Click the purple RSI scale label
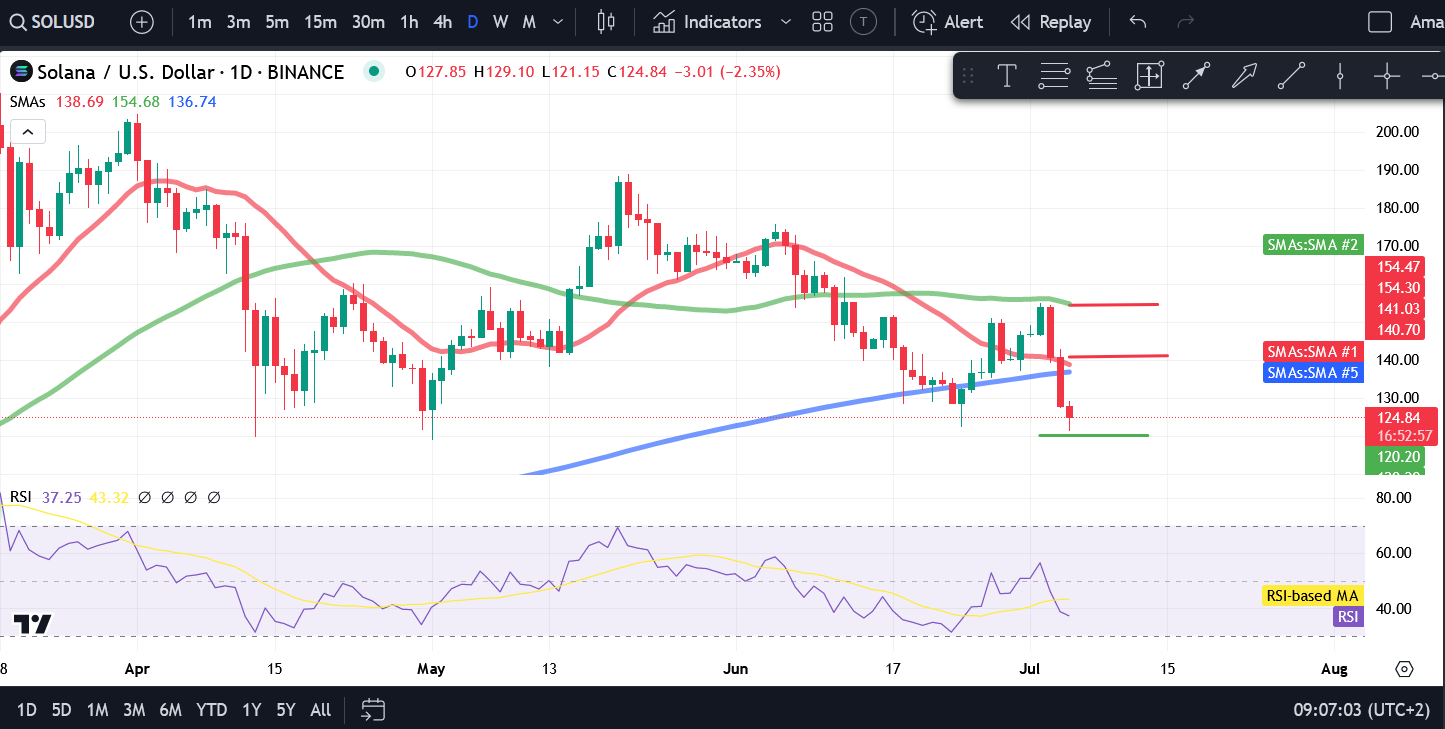This screenshot has width=1445, height=729. pyautogui.click(x=1348, y=617)
